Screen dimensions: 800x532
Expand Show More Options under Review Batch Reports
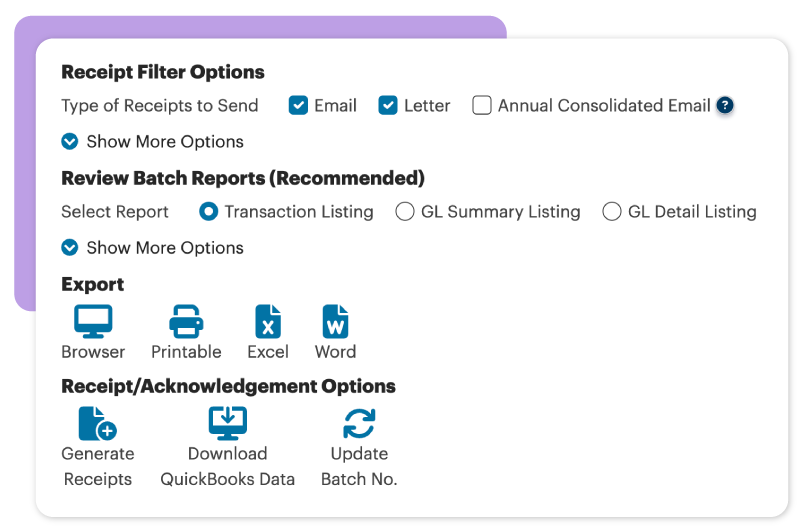(70, 247)
